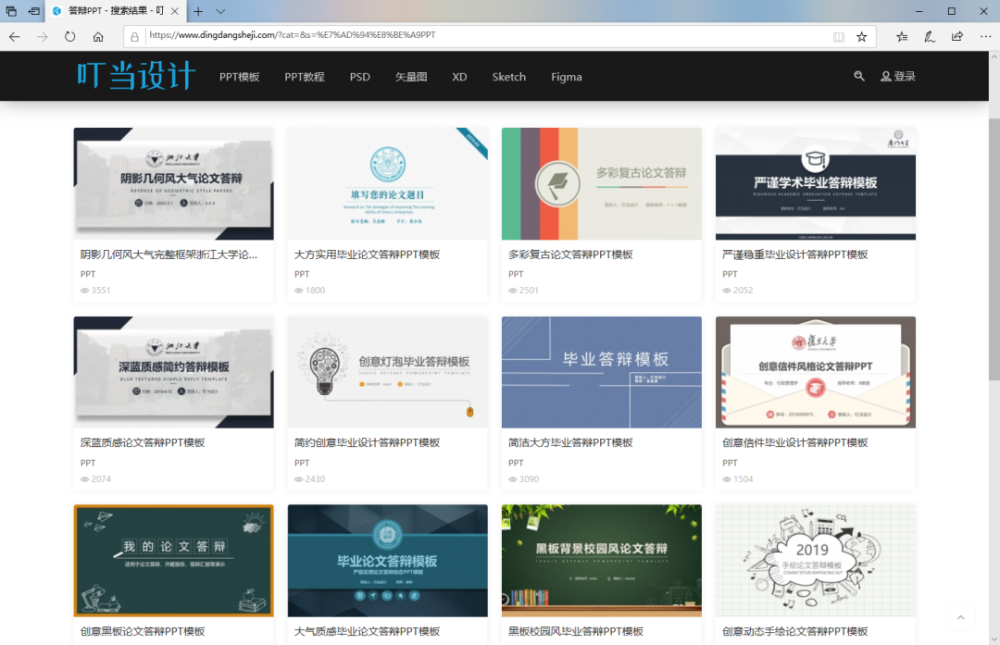Refresh the current page
Image resolution: width=1000 pixels, height=645 pixels.
[x=70, y=37]
